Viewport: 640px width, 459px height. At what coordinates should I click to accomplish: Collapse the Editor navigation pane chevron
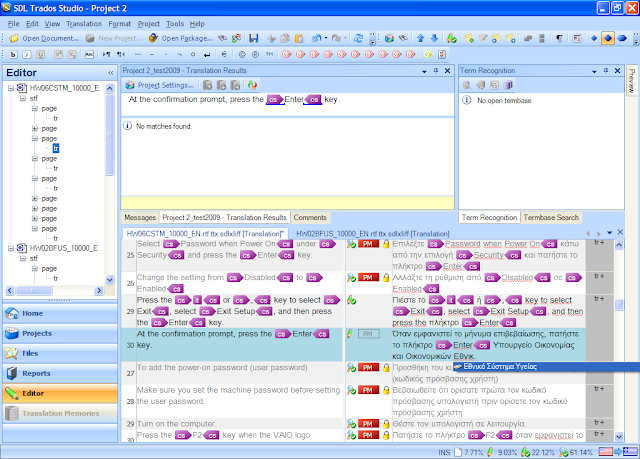[x=111, y=73]
